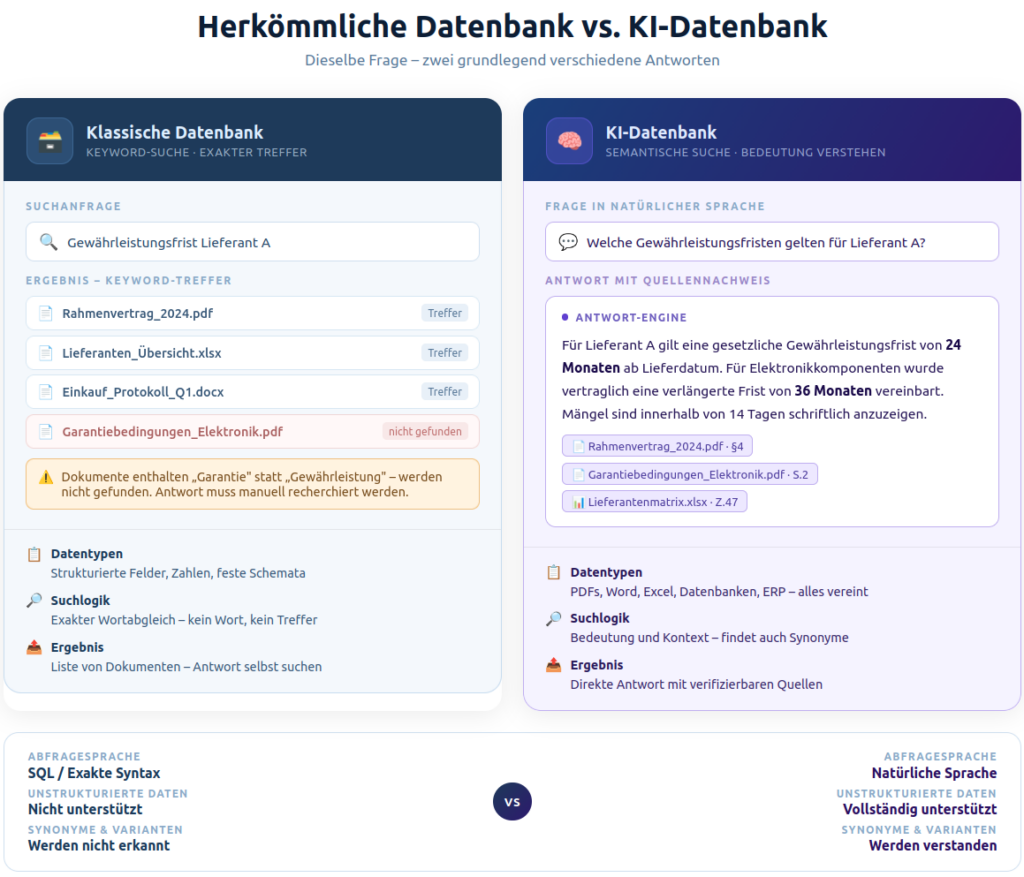
Task: Click the chart icon on Lieferantenmatrix.xlsx chip
Action: pyautogui.click(x=578, y=502)
